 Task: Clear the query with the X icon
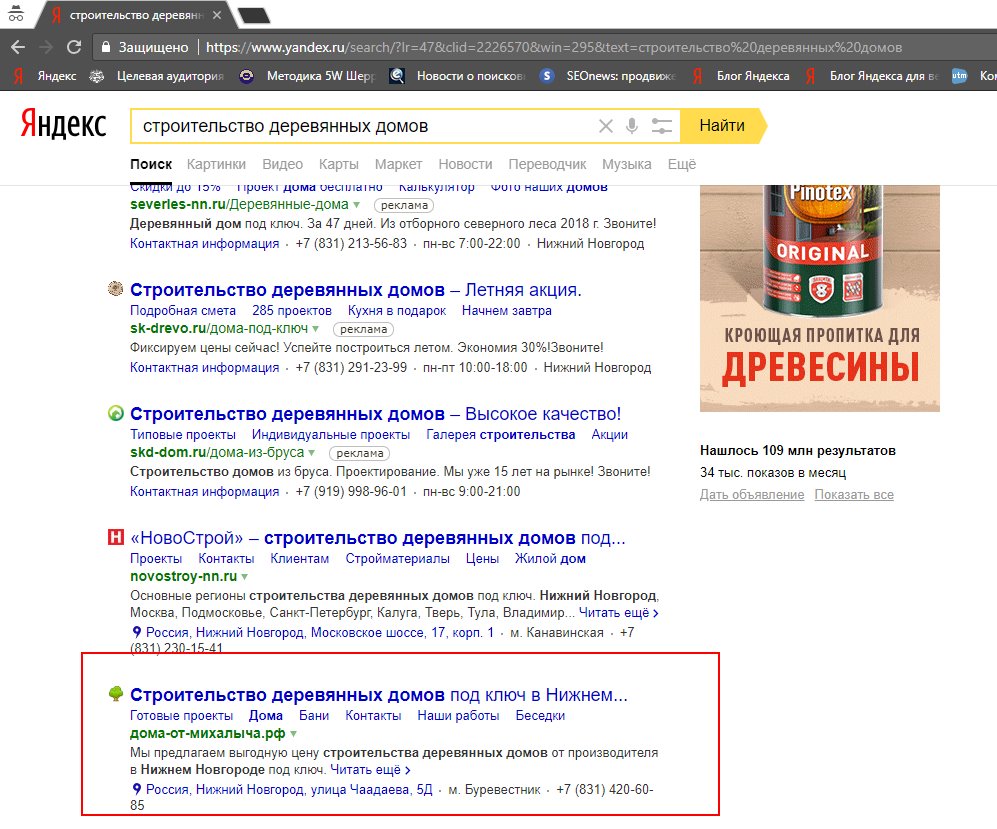tap(606, 126)
